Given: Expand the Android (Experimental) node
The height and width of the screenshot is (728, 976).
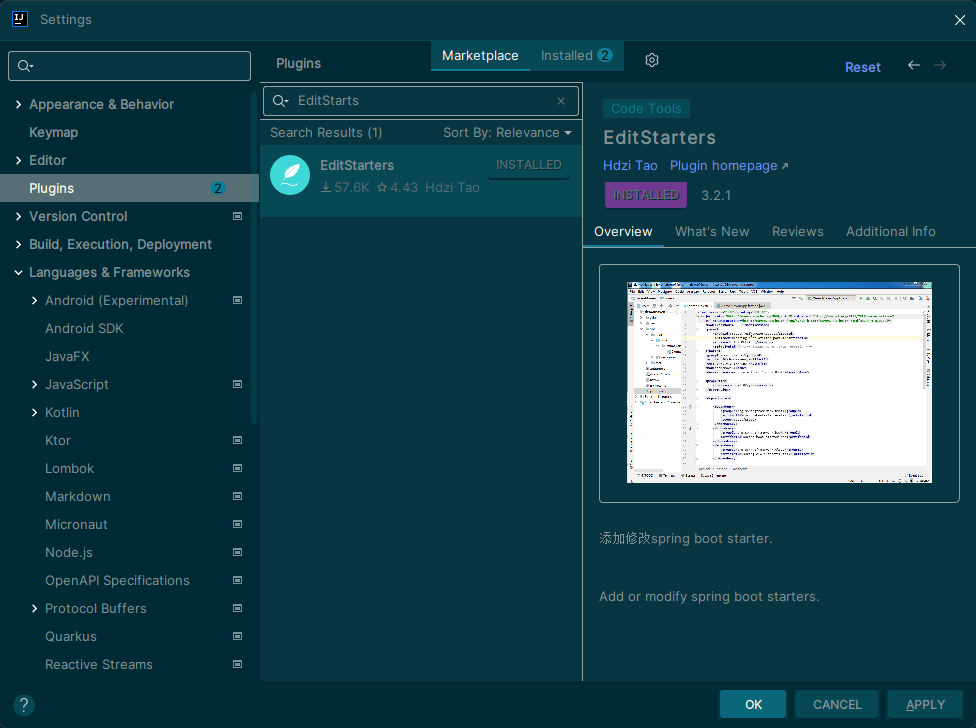Looking at the screenshot, I should (x=34, y=301).
